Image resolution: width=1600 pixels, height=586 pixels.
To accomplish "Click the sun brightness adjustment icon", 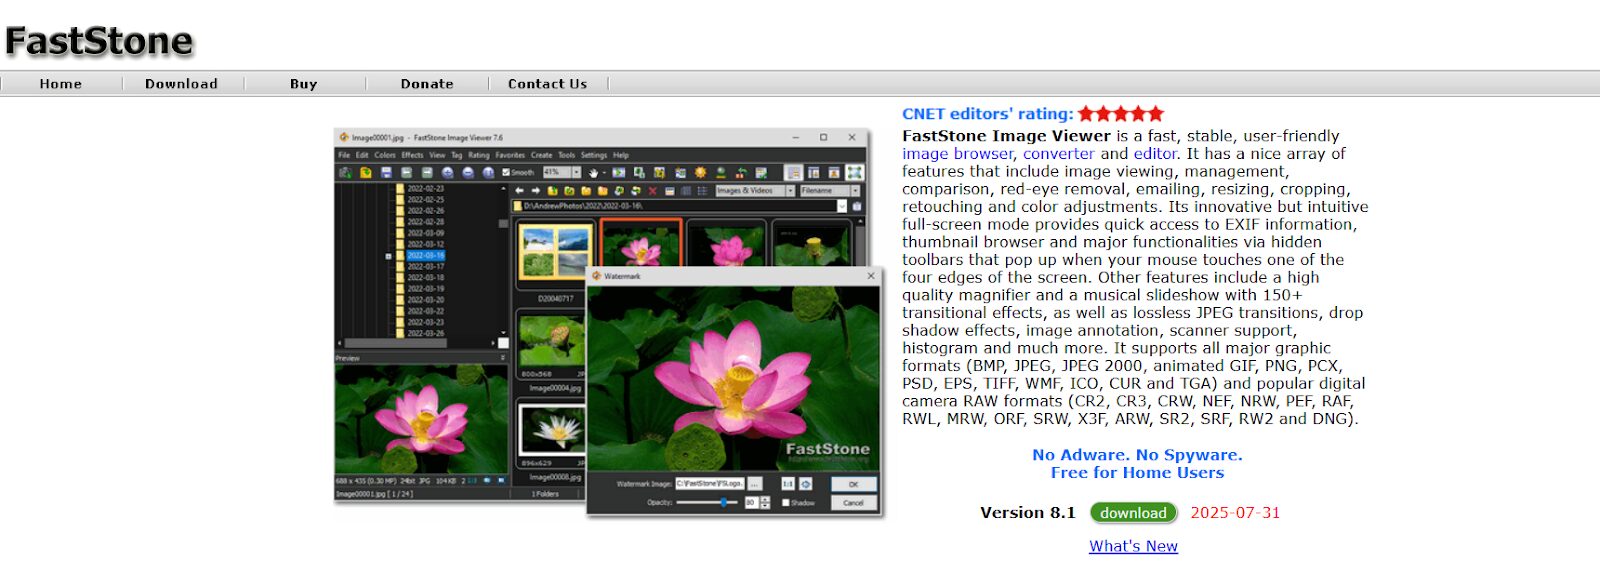I will [700, 173].
